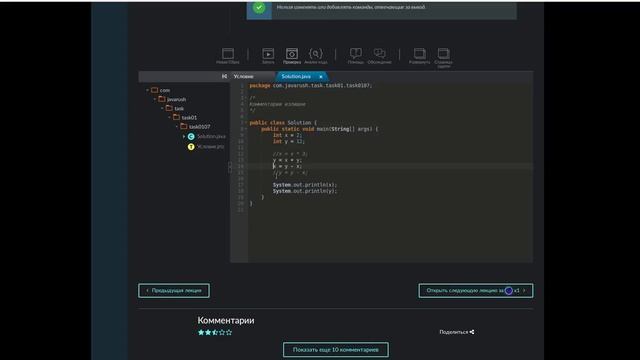Rate with the third star
Image resolution: width=640 pixels, height=360 pixels.
[x=215, y=332]
